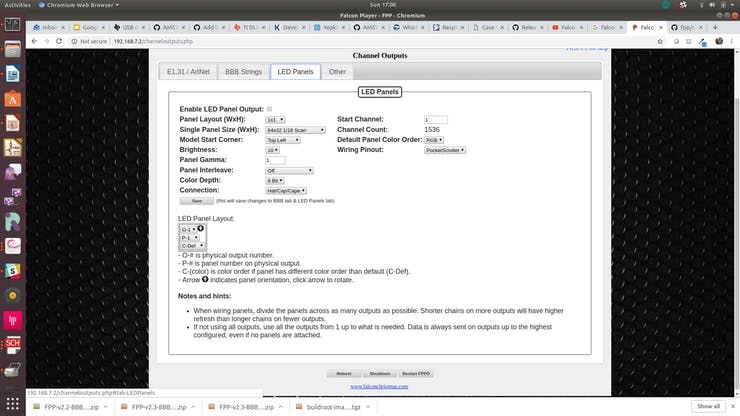
Task: Open the Connection Hat/Cap/Cape dropdown
Action: pos(286,190)
